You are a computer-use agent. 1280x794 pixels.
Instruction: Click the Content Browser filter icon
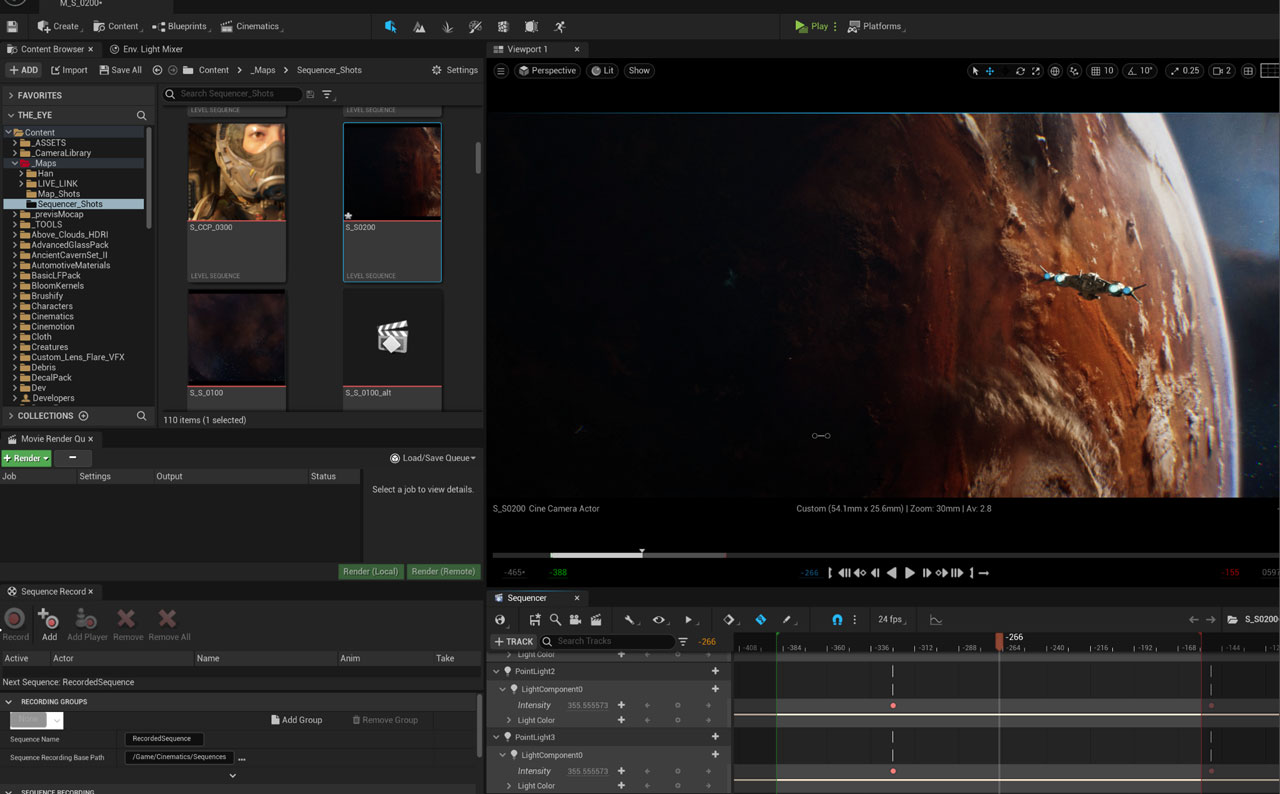click(x=327, y=94)
